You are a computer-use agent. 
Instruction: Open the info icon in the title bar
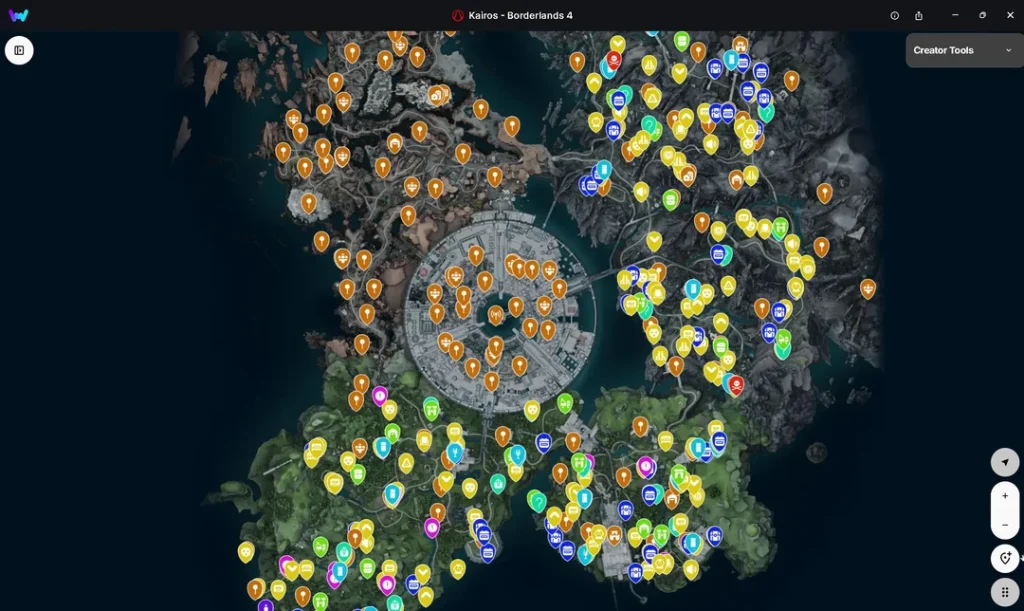893,15
